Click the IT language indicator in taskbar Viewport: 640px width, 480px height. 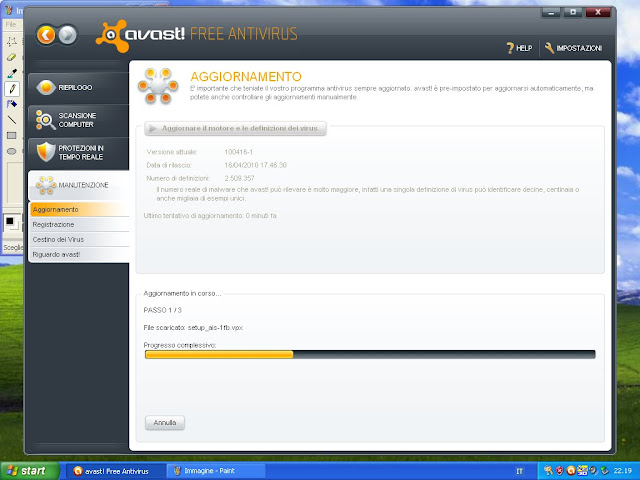[519, 471]
